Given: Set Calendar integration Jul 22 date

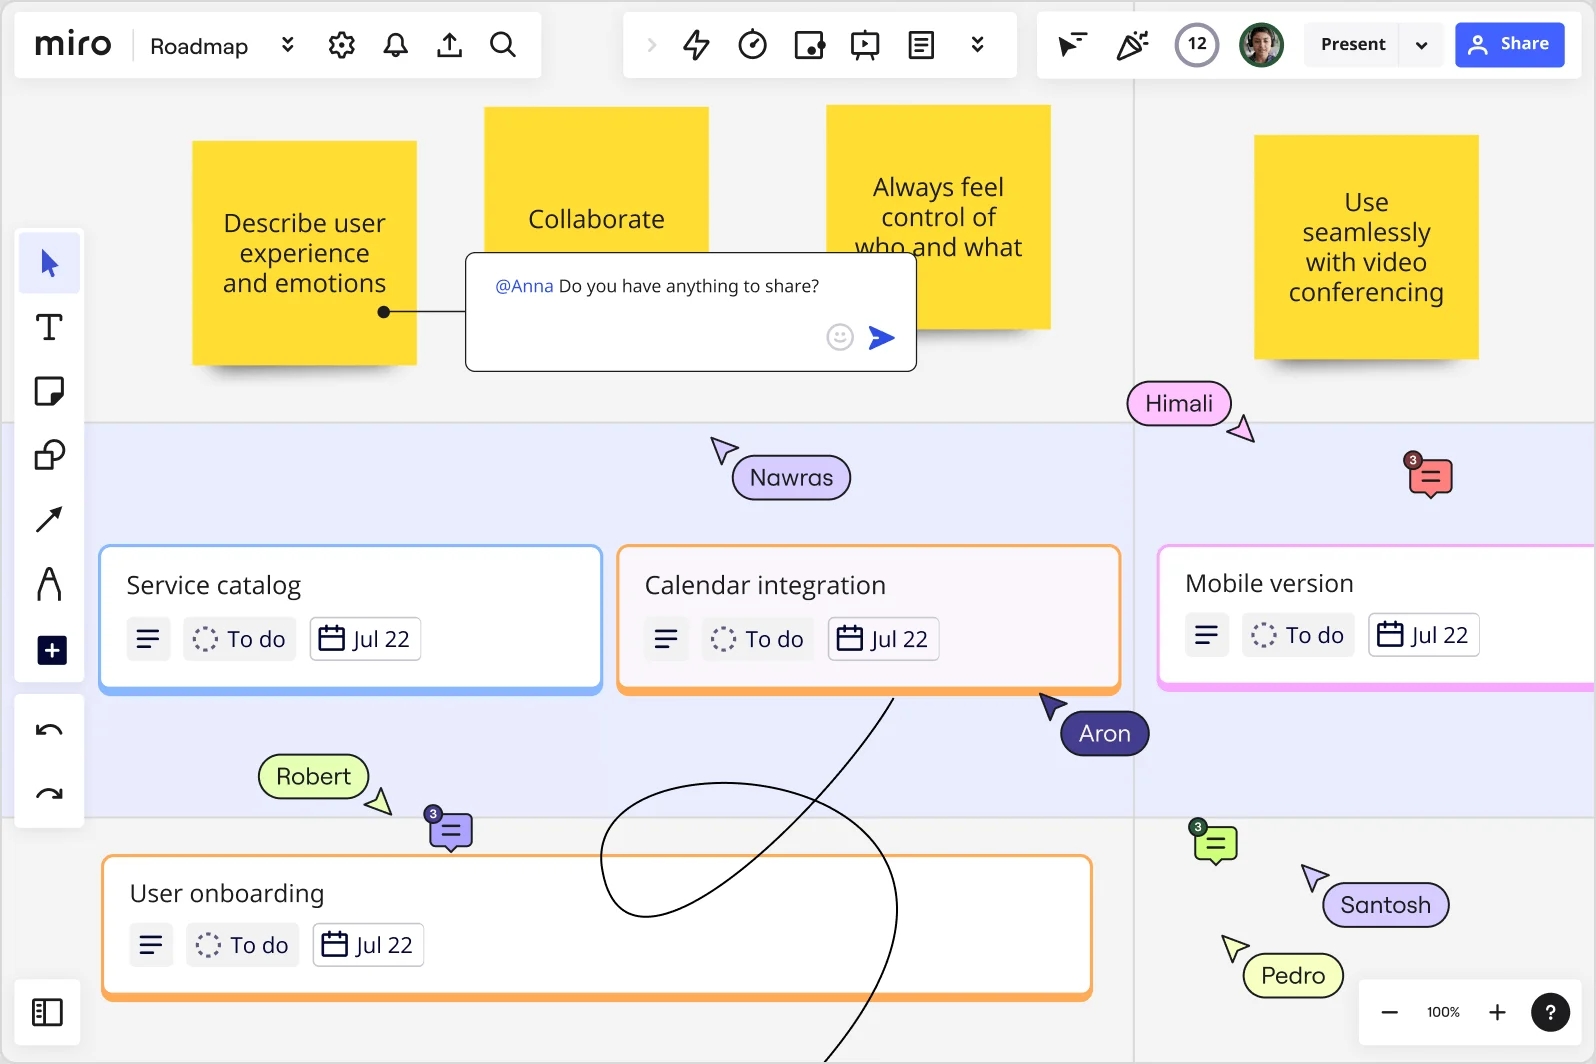Looking at the screenshot, I should [x=883, y=639].
